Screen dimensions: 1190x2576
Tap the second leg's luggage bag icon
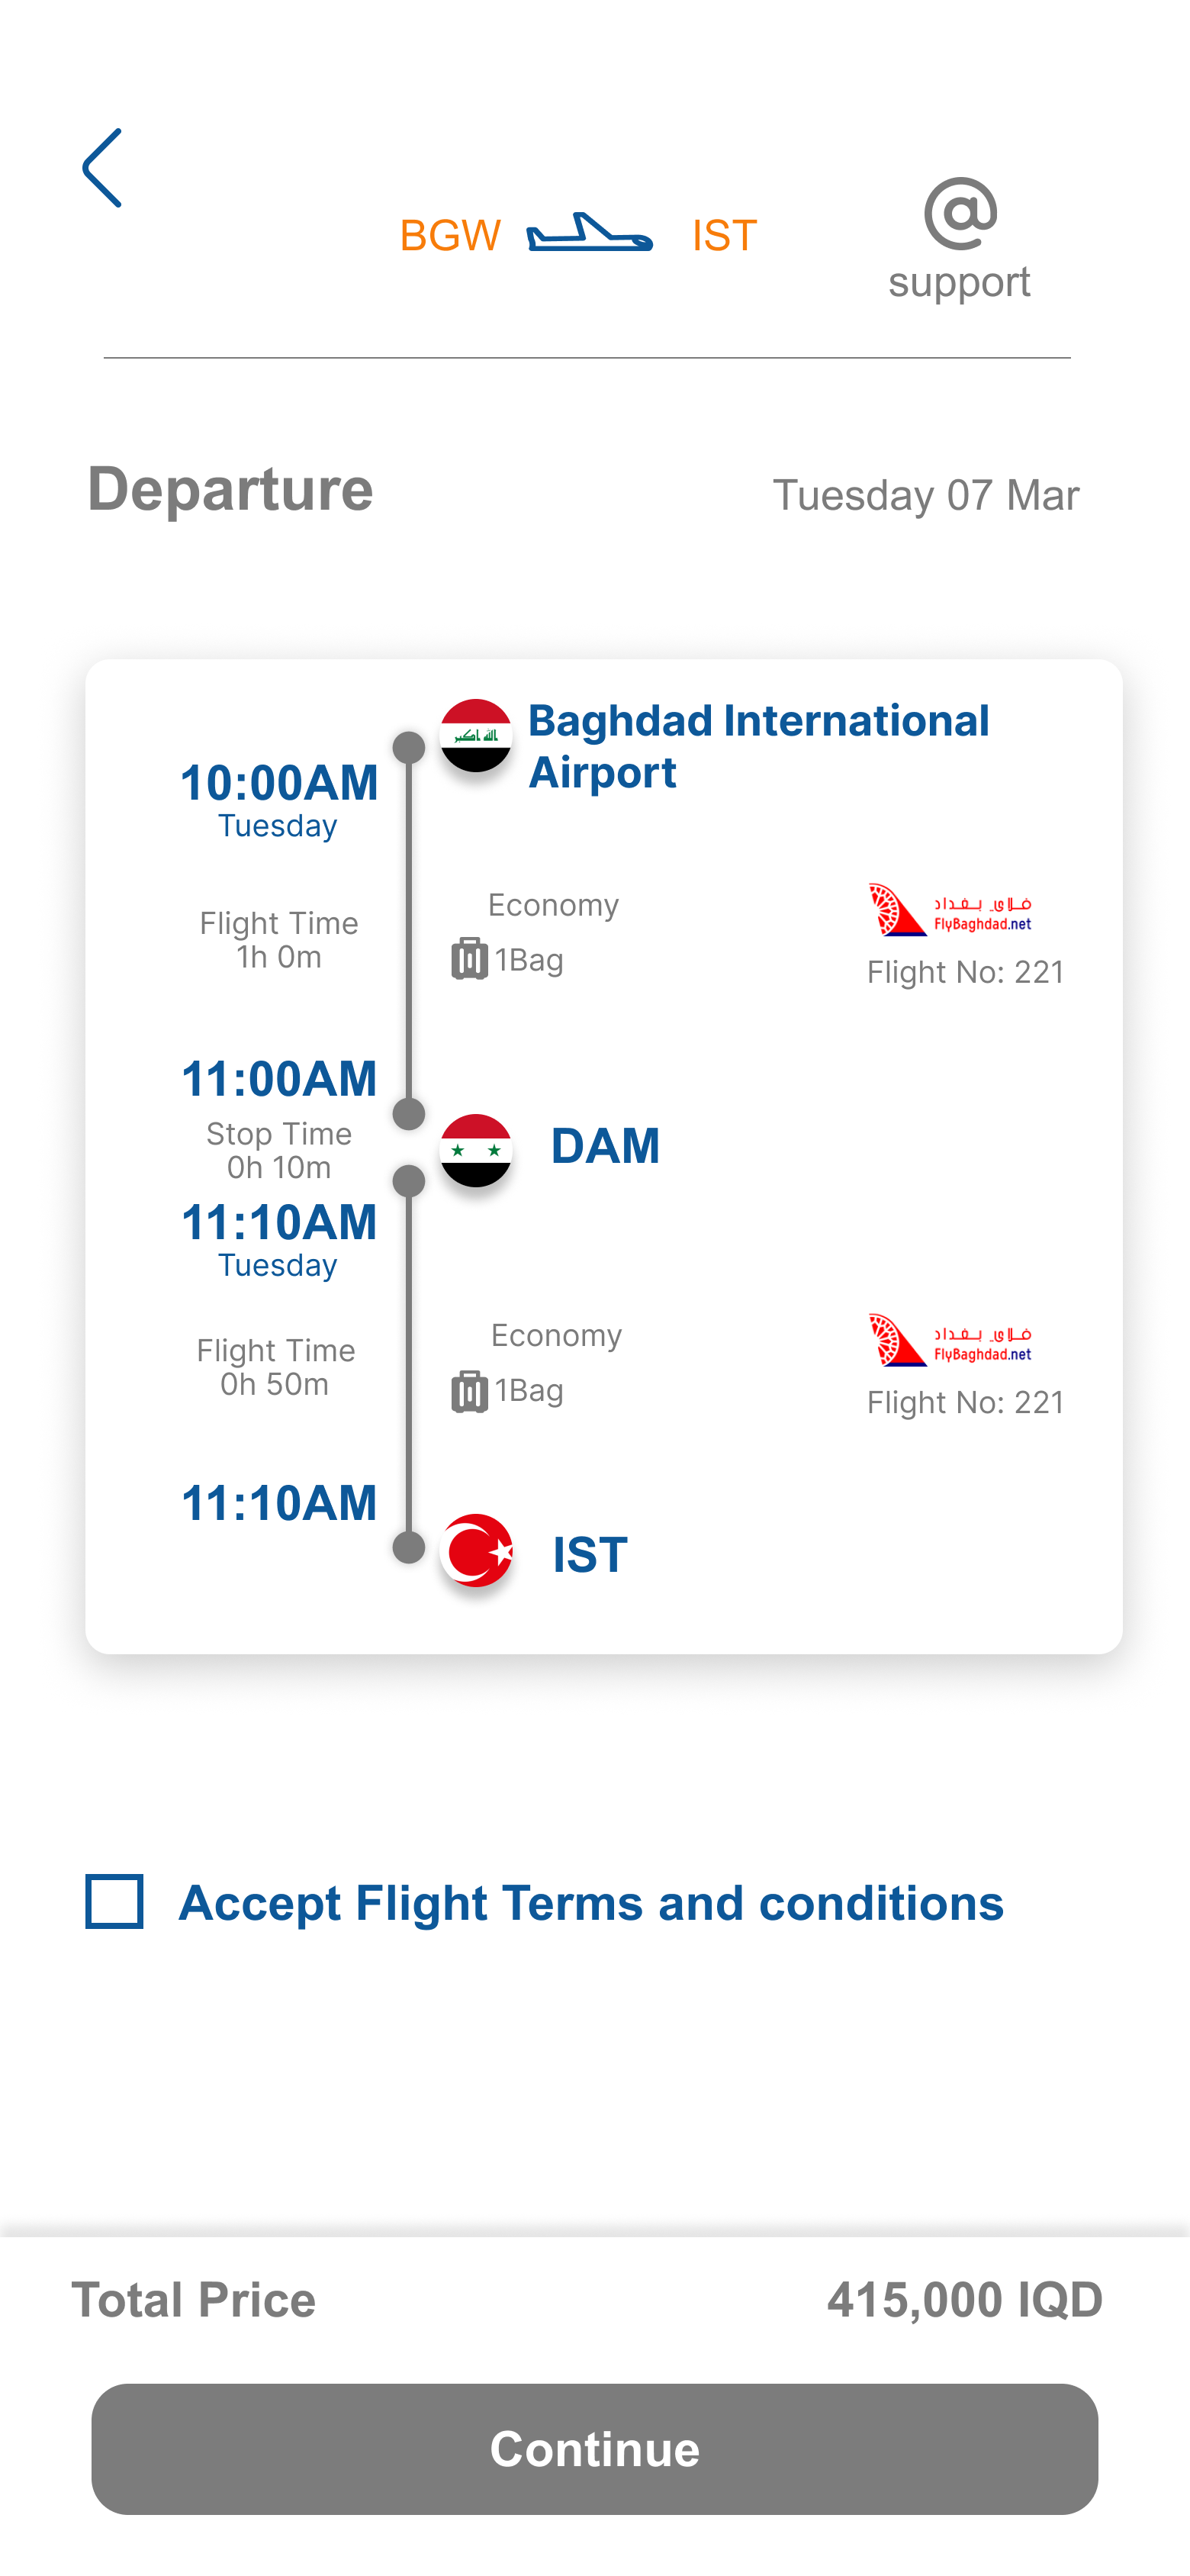(x=469, y=1390)
